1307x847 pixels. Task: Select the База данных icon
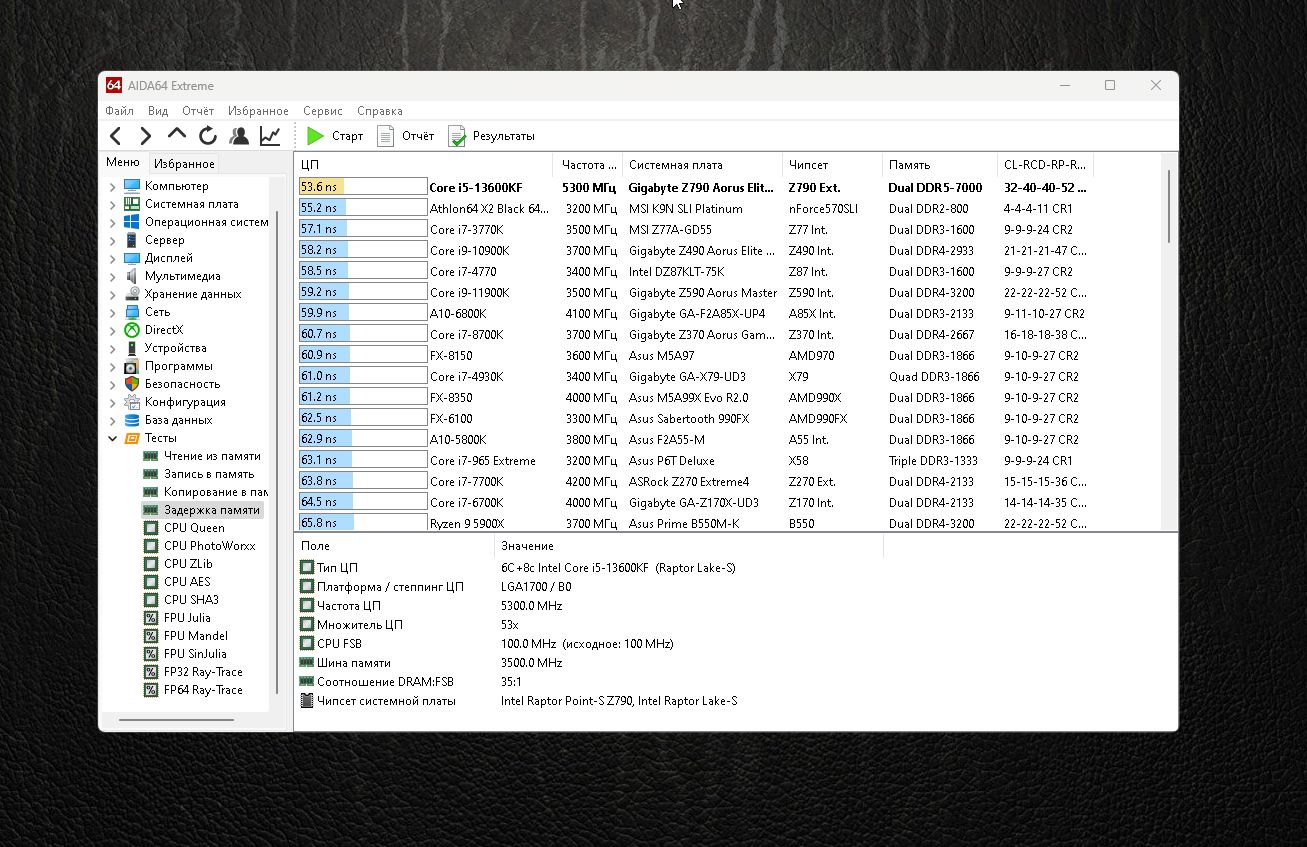coord(132,420)
